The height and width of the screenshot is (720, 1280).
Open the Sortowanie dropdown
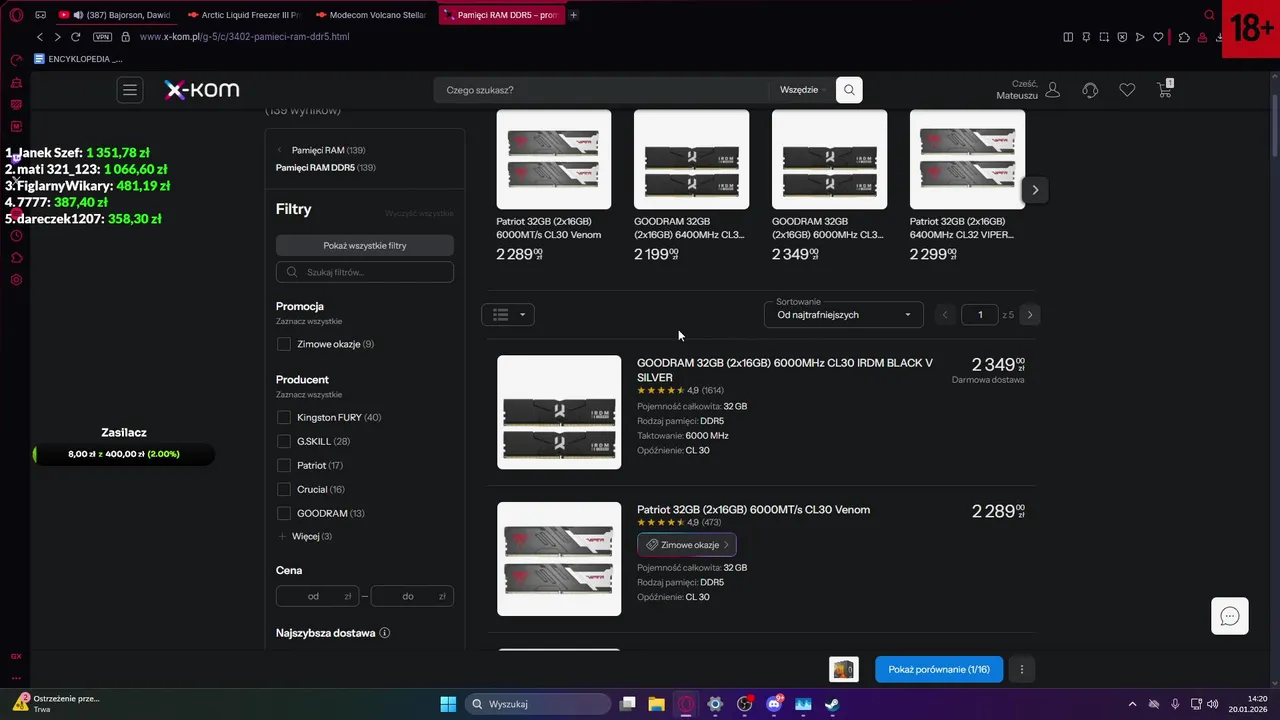point(843,314)
